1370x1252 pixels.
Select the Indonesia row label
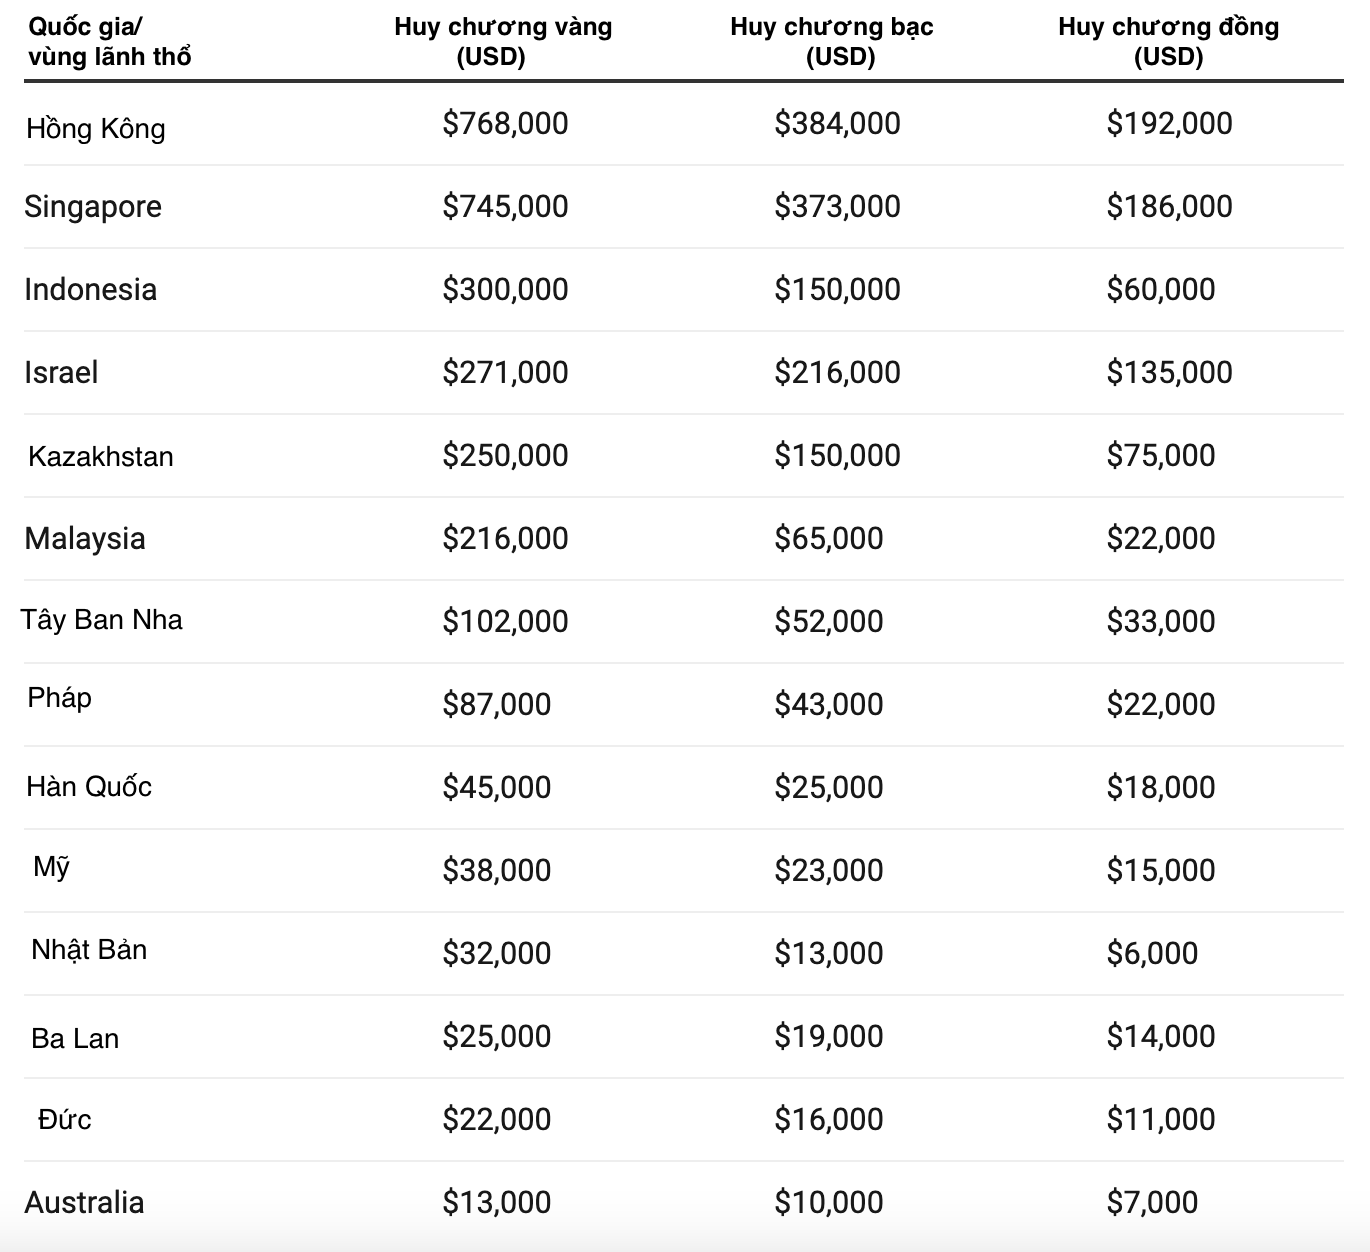(x=90, y=289)
